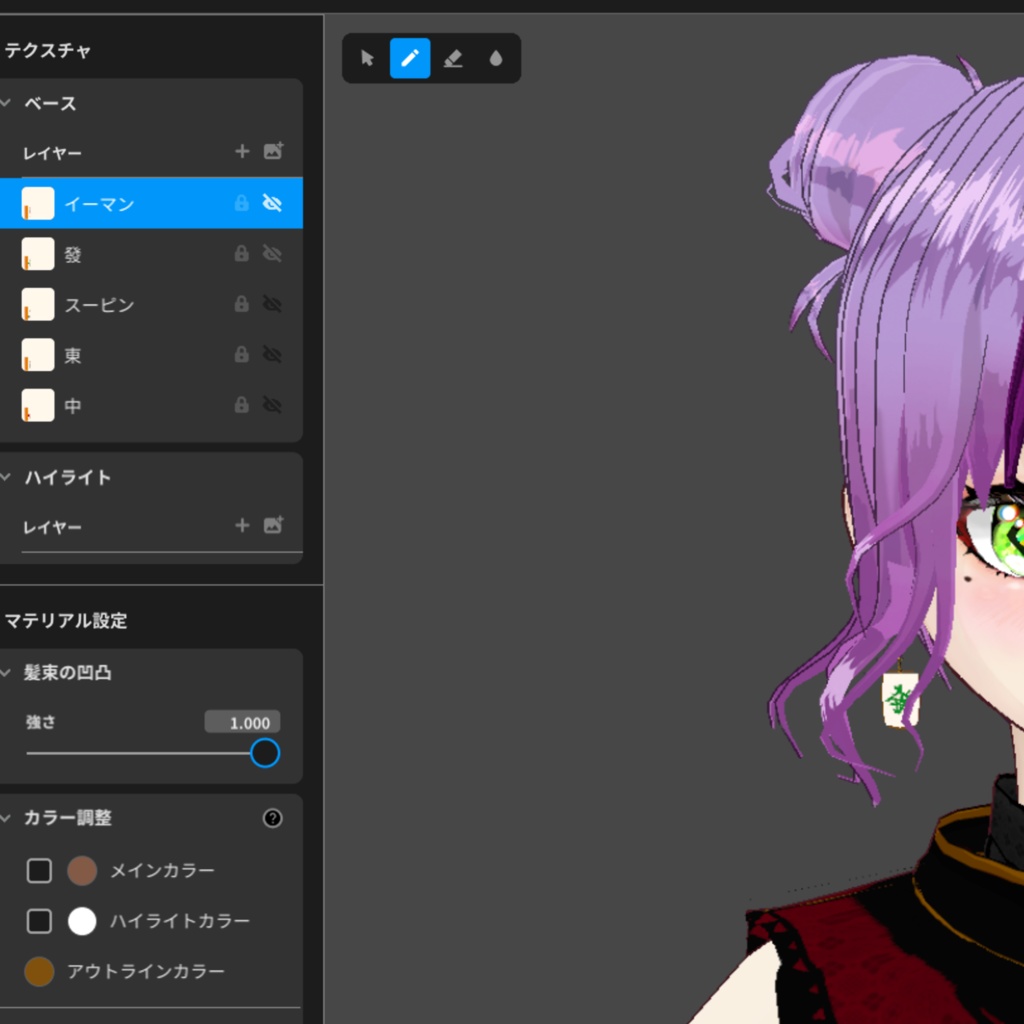The height and width of the screenshot is (1024, 1024).
Task: Click the lock icon on the 中 layer
Action: tap(240, 405)
